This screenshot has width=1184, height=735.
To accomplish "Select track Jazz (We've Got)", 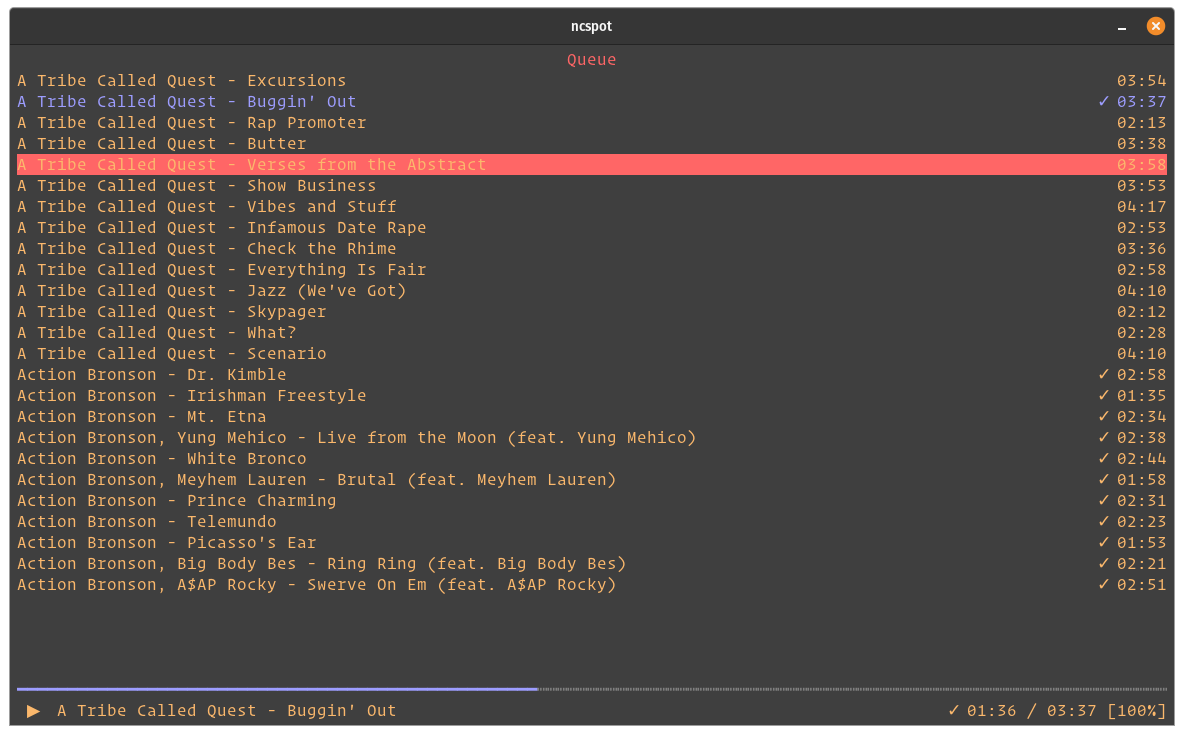I will pyautogui.click(x=592, y=291).
